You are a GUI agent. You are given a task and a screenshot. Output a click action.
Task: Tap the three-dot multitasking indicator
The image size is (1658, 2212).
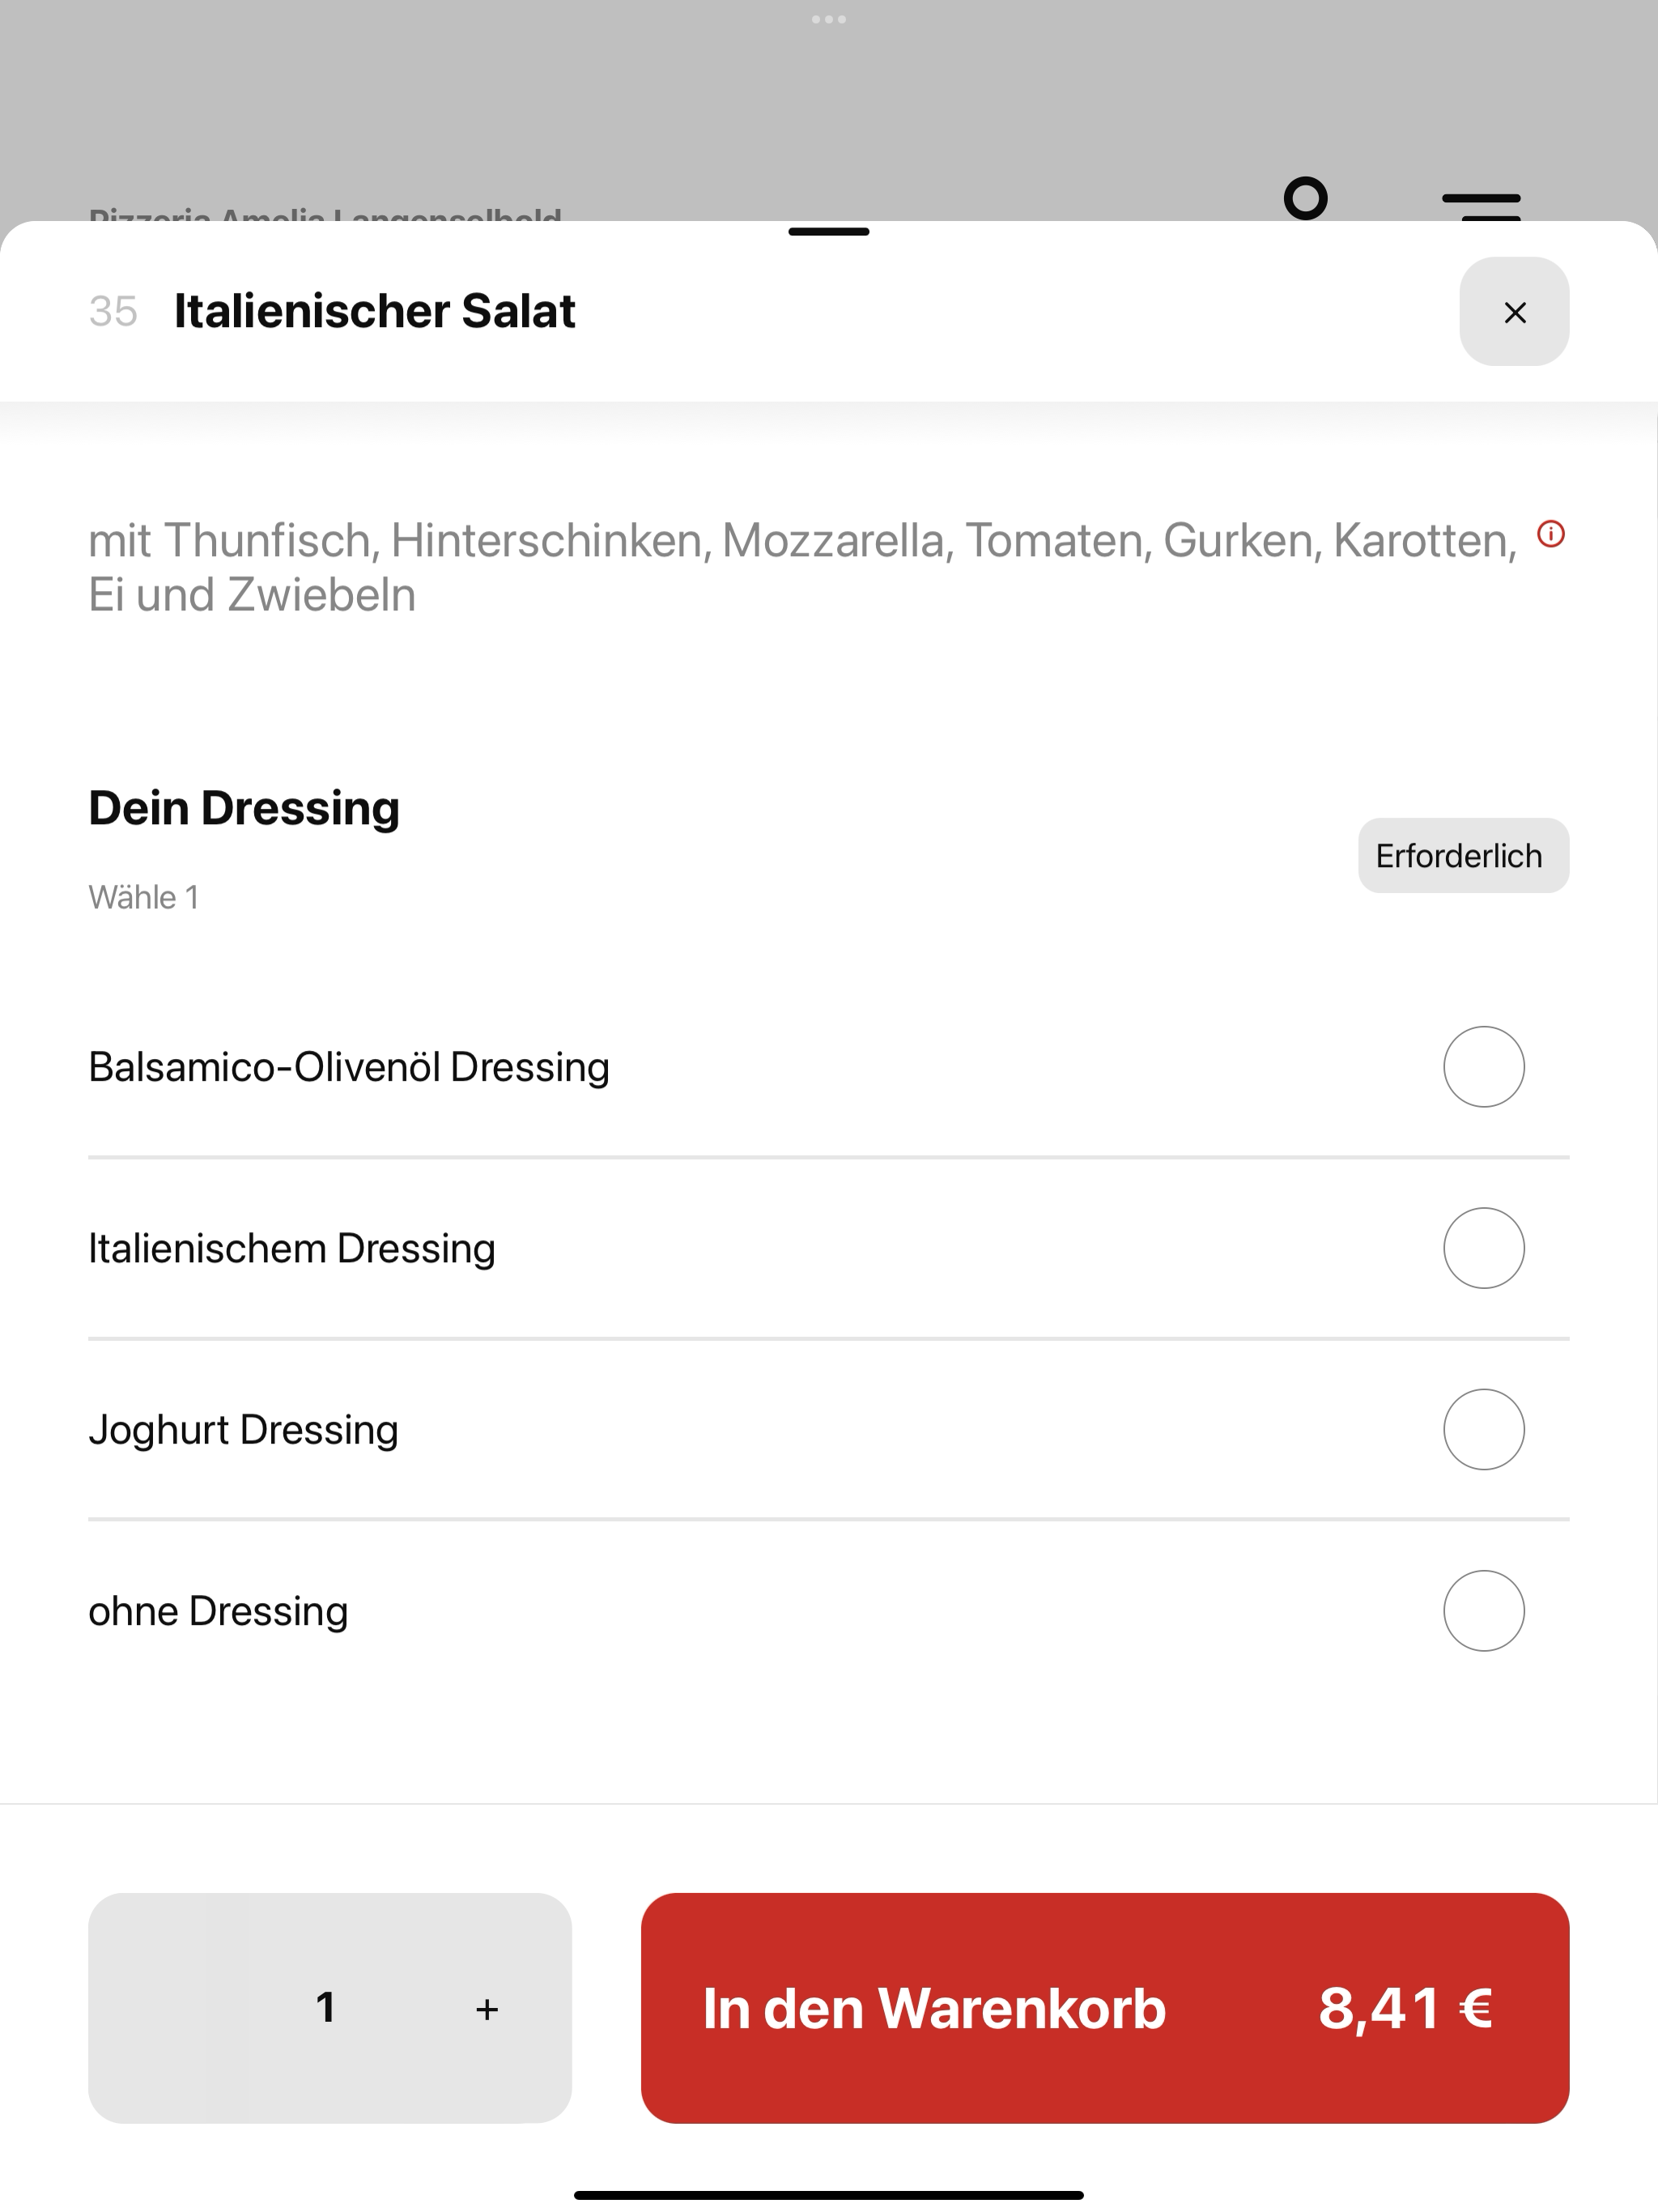(x=828, y=19)
